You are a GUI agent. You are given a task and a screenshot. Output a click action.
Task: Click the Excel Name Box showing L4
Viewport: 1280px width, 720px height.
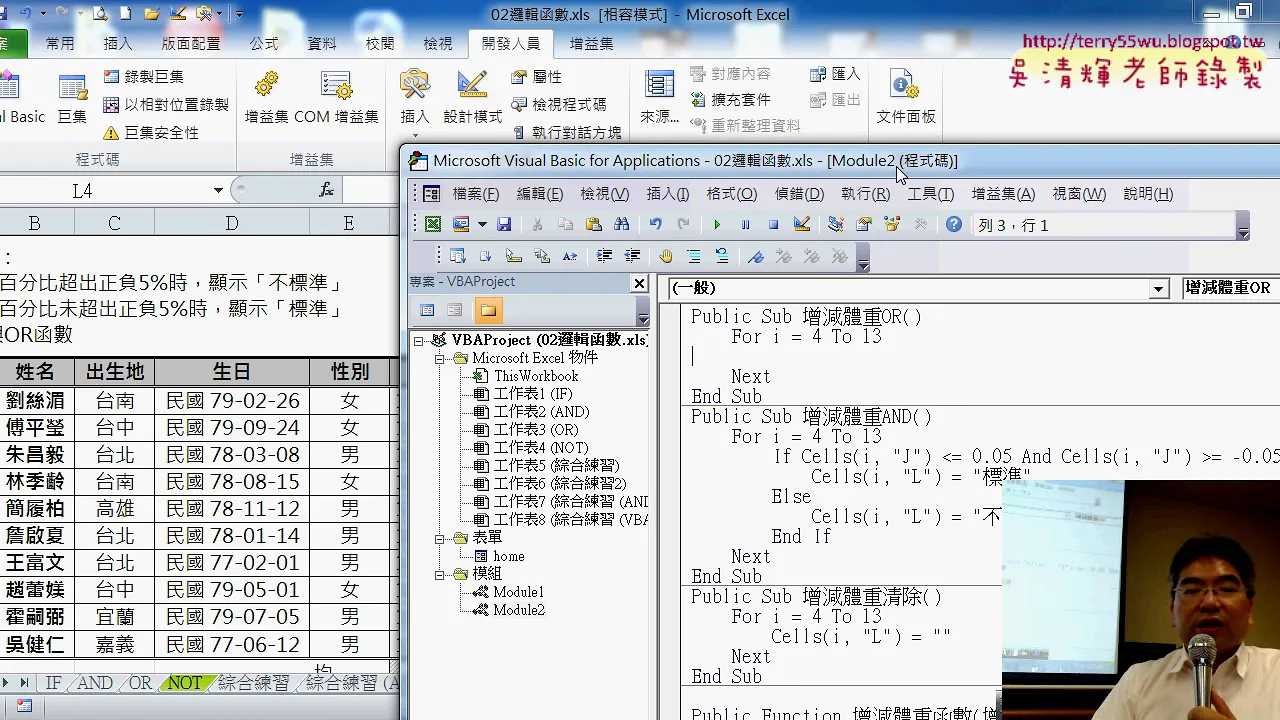(x=82, y=190)
